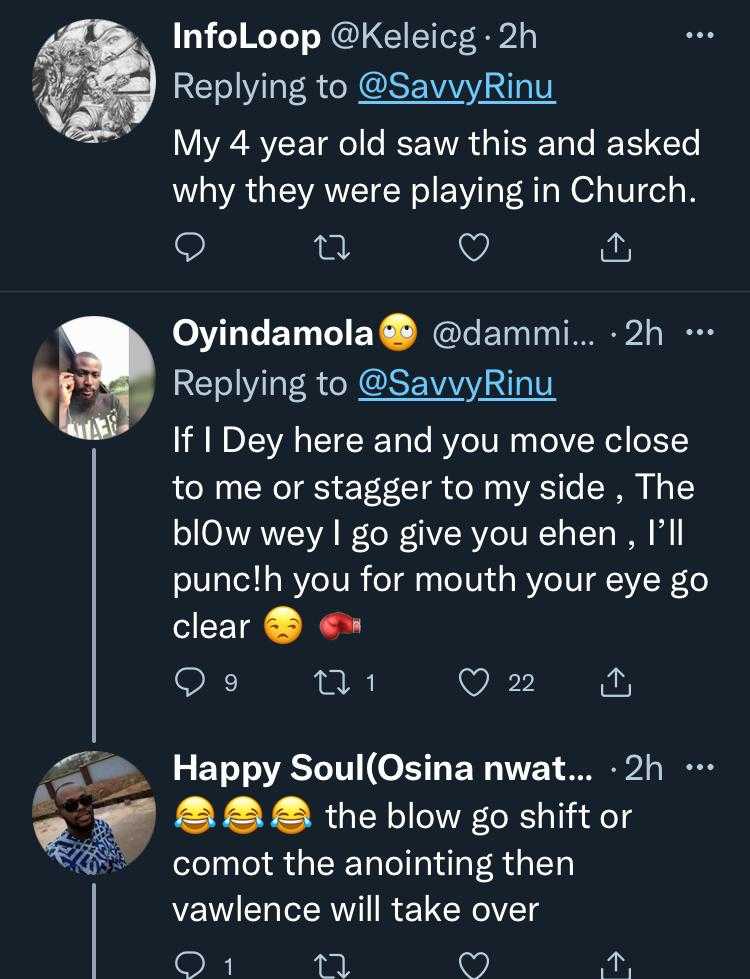Retweet Happy Soul's tweet
The image size is (750, 979).
[332, 965]
